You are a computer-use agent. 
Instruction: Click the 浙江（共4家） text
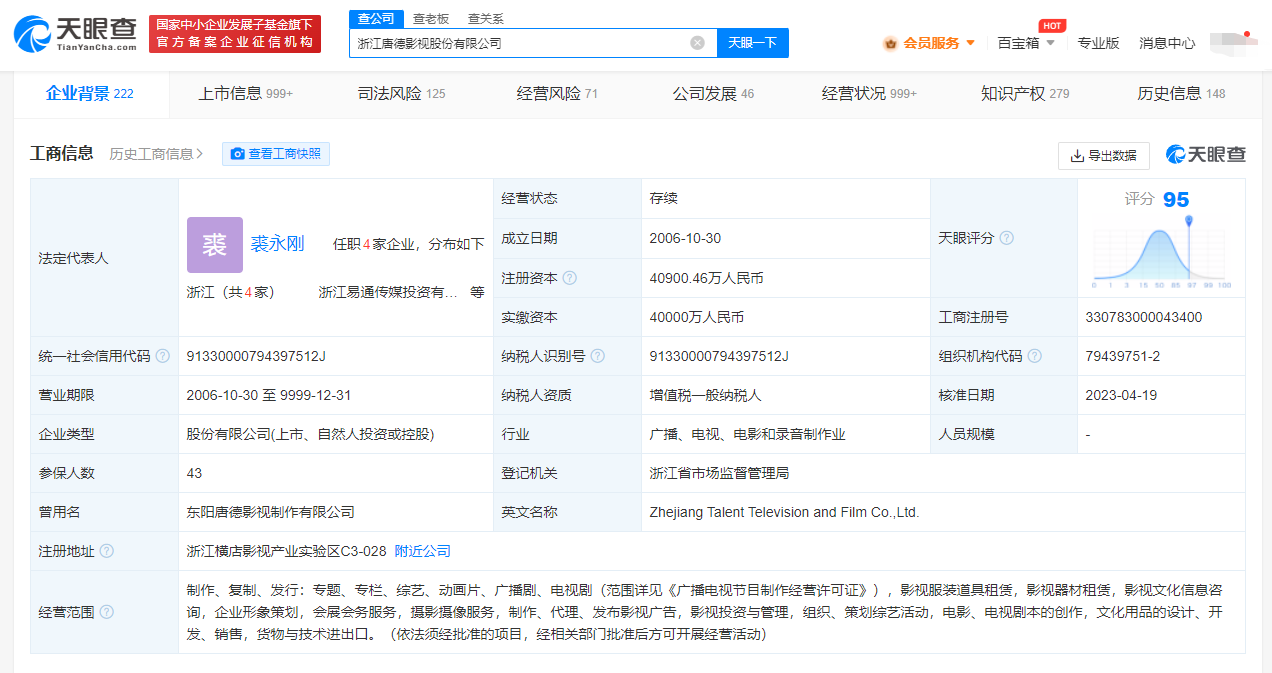[x=230, y=292]
